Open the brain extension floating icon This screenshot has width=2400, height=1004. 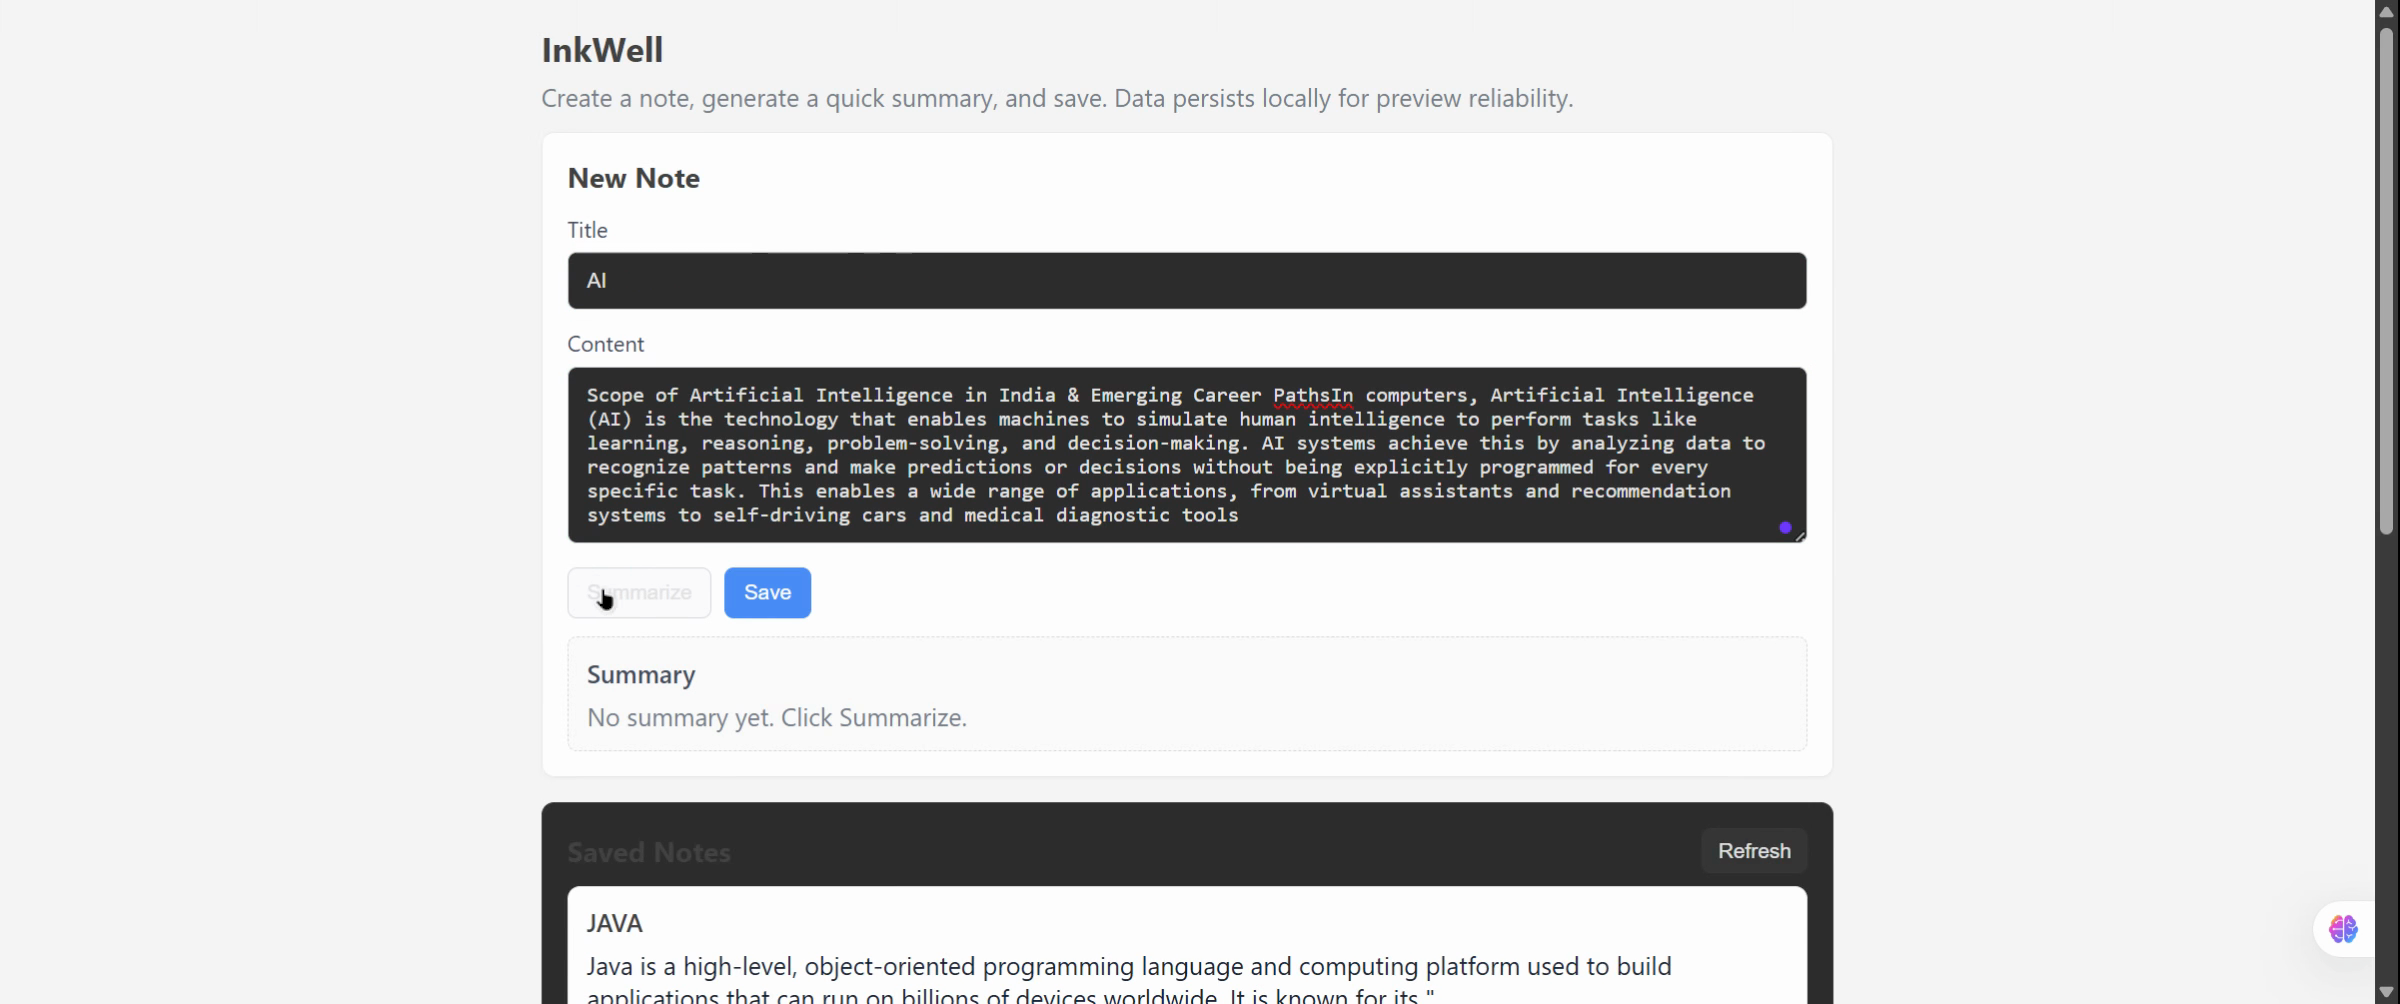2343,929
